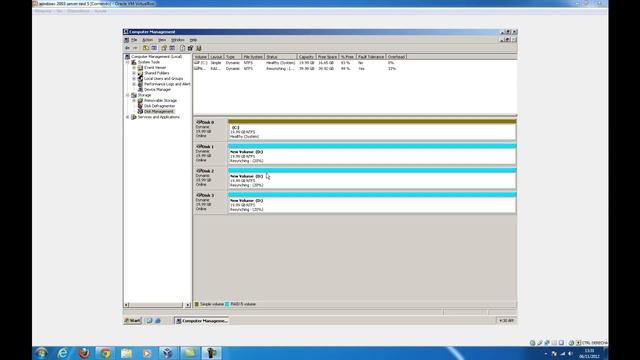Open the File menu
This screenshot has width=640, height=360.
[x=134, y=40]
